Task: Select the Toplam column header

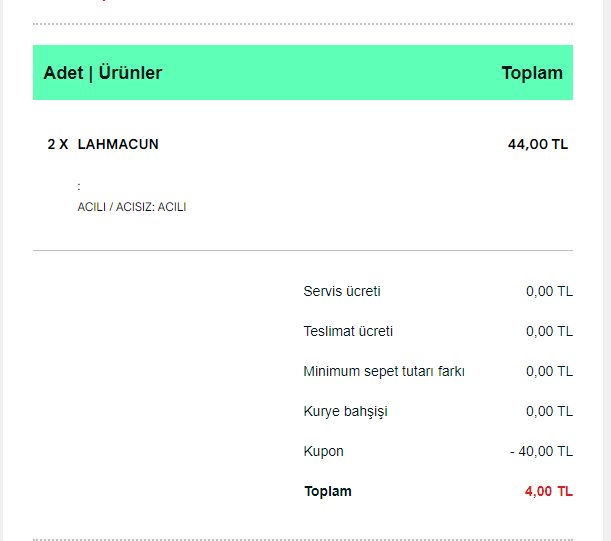Action: [532, 73]
